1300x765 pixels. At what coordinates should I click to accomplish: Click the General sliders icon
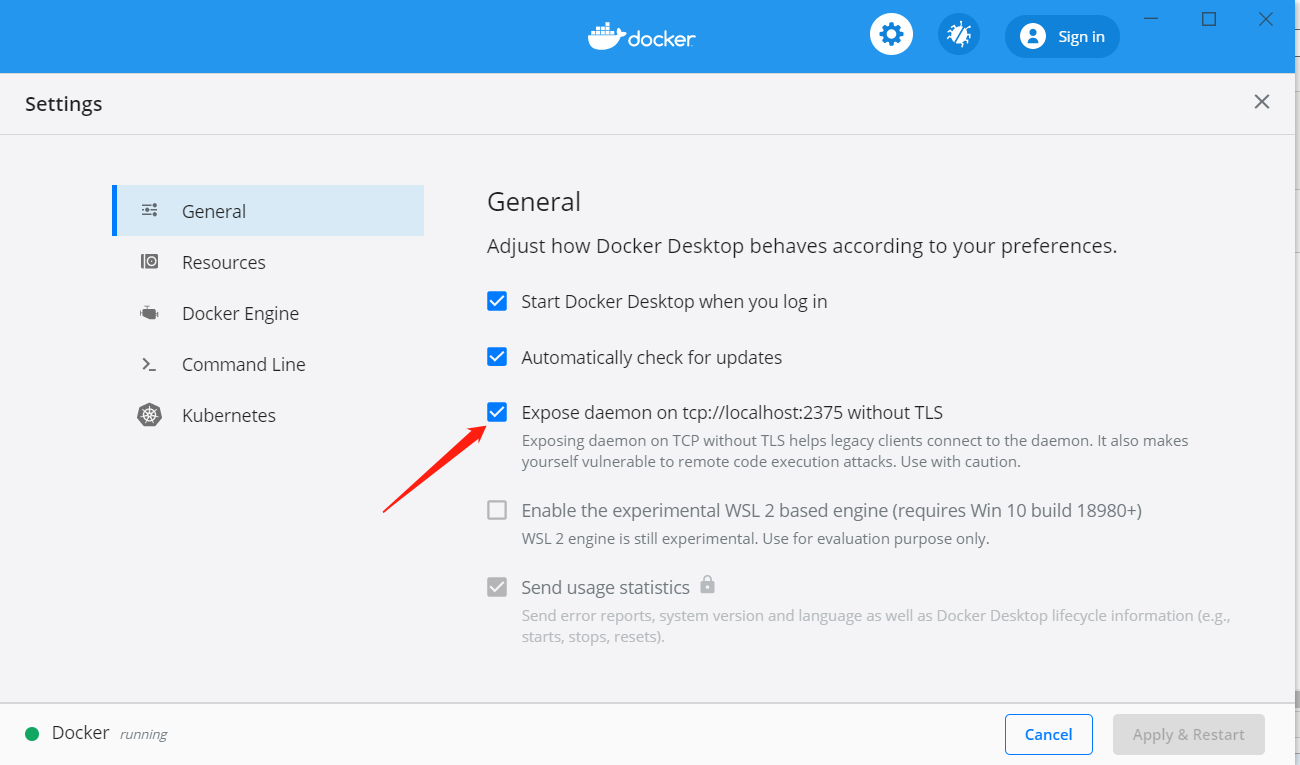click(150, 210)
